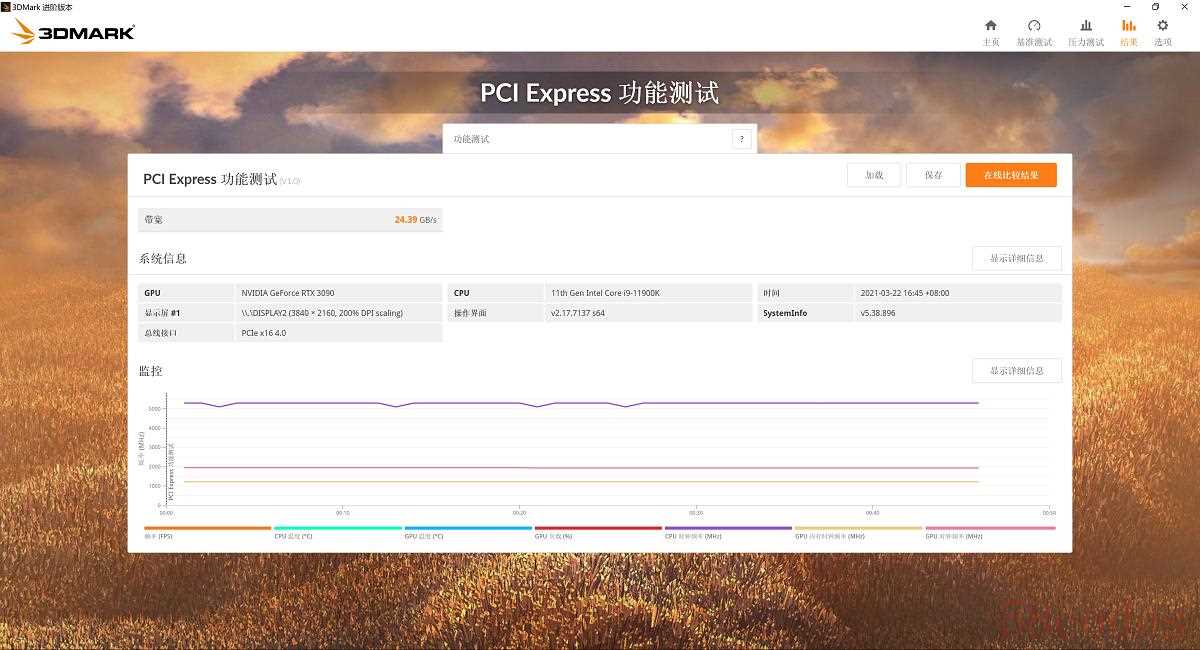Click 加载 load button

[874, 175]
